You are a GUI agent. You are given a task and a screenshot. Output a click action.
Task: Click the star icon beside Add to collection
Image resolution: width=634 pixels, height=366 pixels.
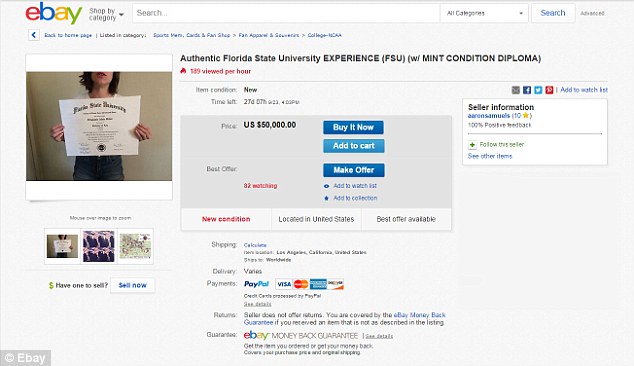327,198
